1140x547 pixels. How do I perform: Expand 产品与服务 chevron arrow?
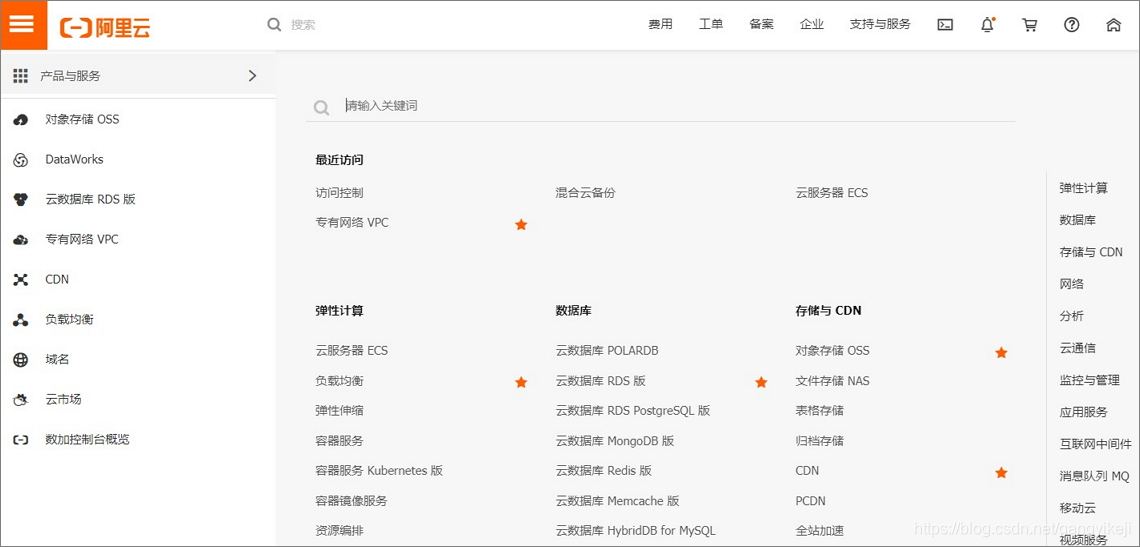point(252,76)
